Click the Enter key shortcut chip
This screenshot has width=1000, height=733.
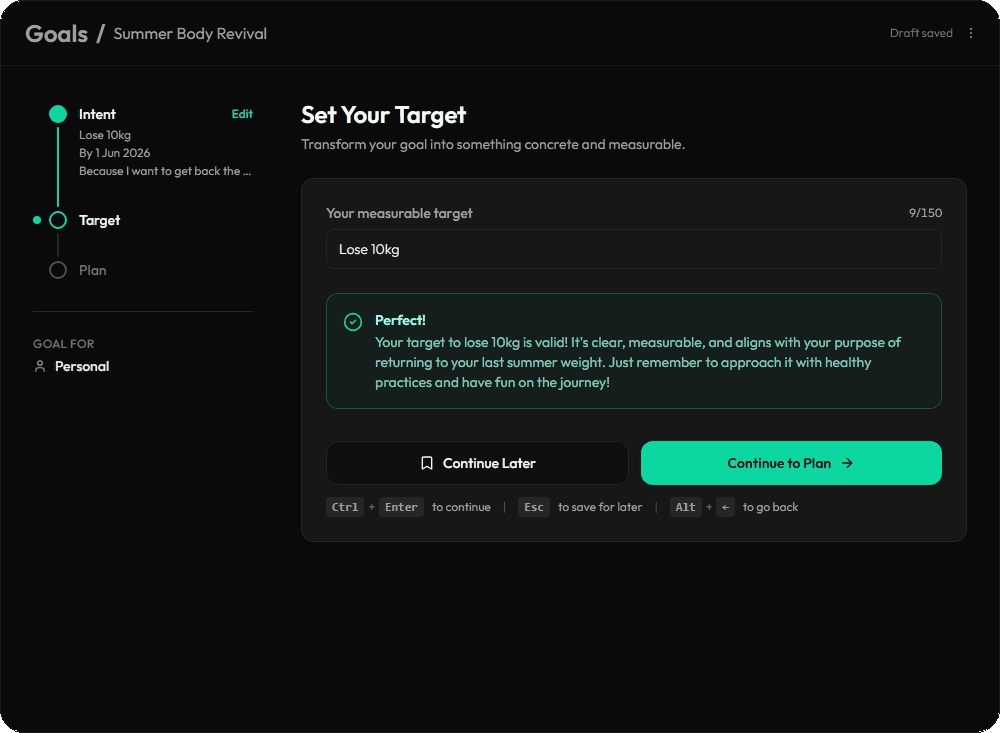point(401,507)
